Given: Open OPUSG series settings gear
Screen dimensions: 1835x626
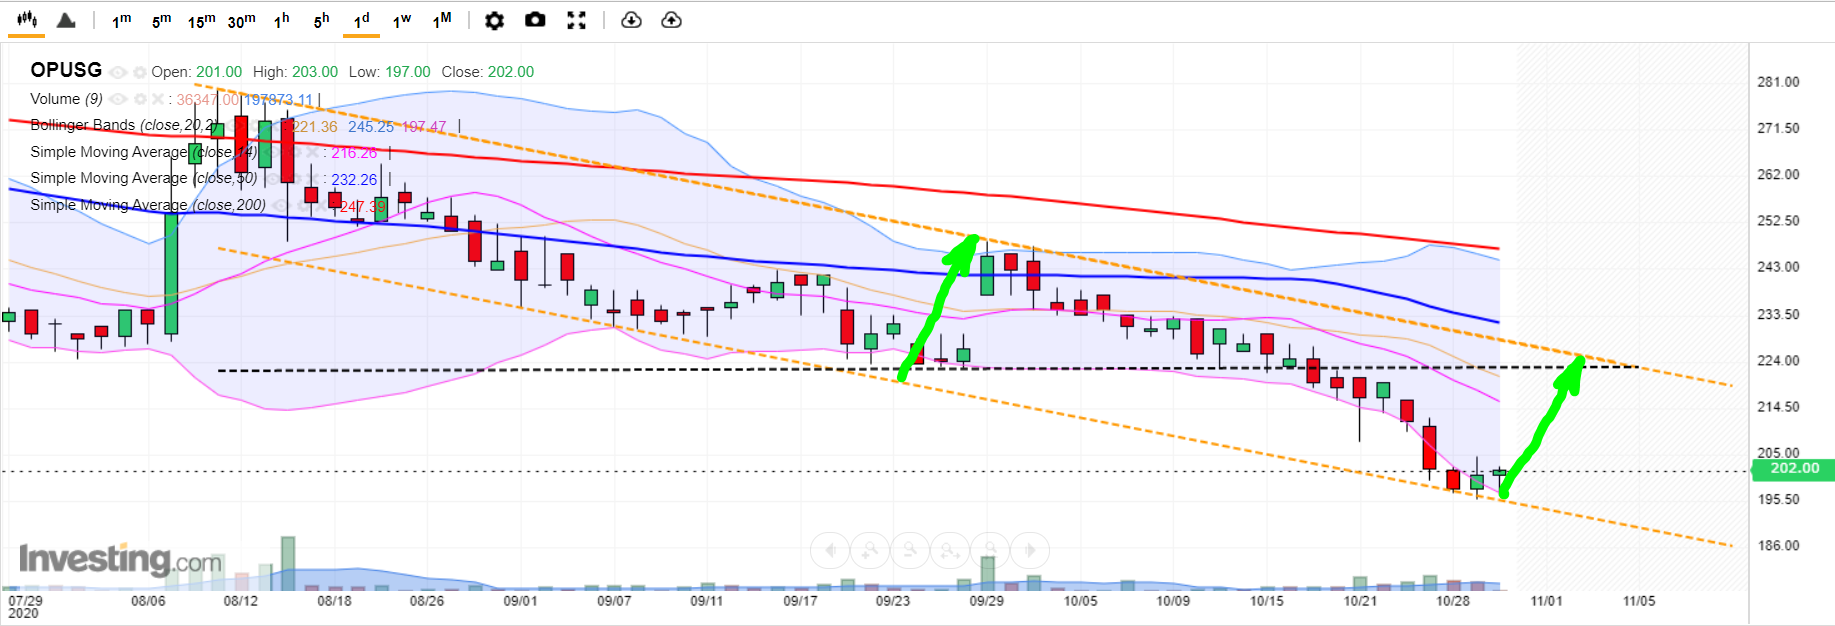Looking at the screenshot, I should coord(140,72).
